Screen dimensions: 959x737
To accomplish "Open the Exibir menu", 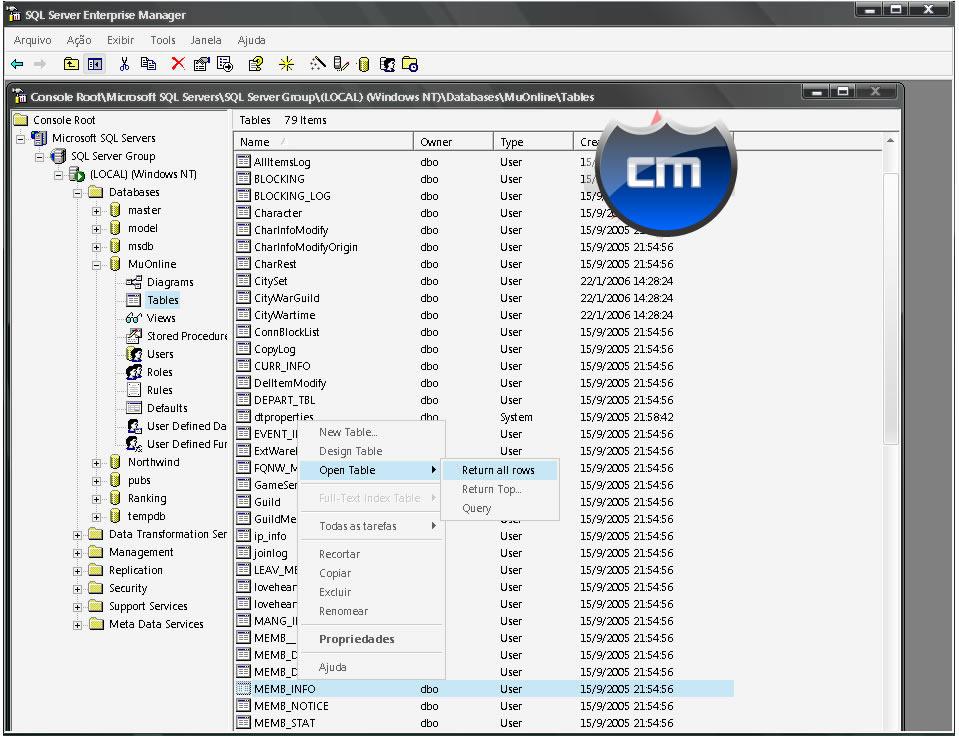I will click(x=120, y=40).
